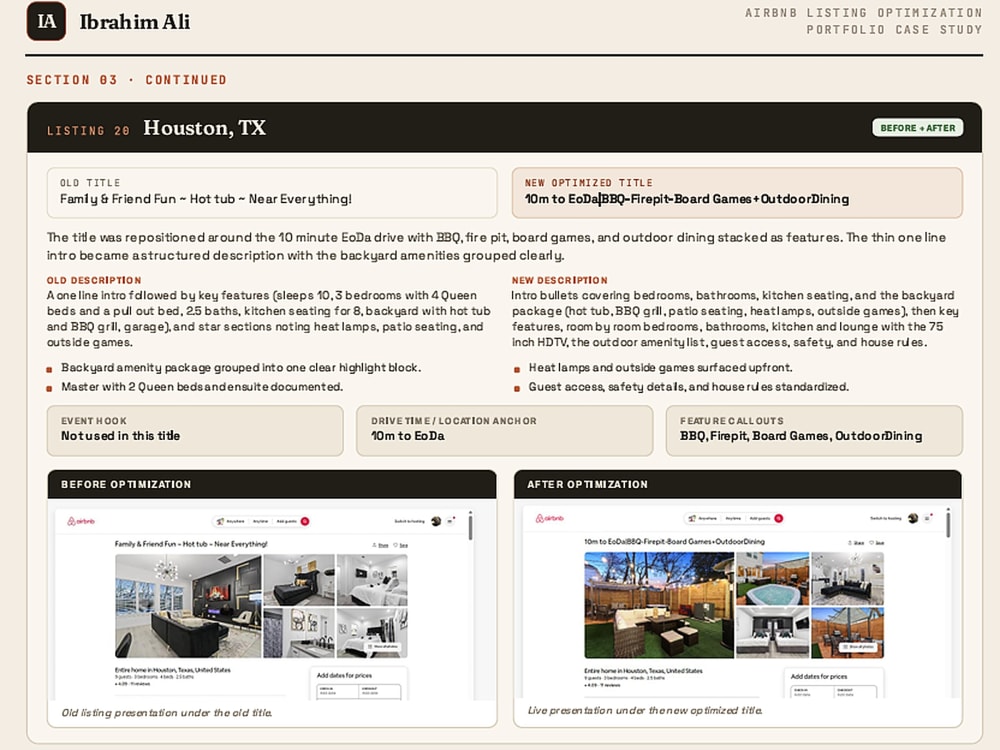
Task: Click the scrollbar in the before screenshot
Action: (x=471, y=527)
